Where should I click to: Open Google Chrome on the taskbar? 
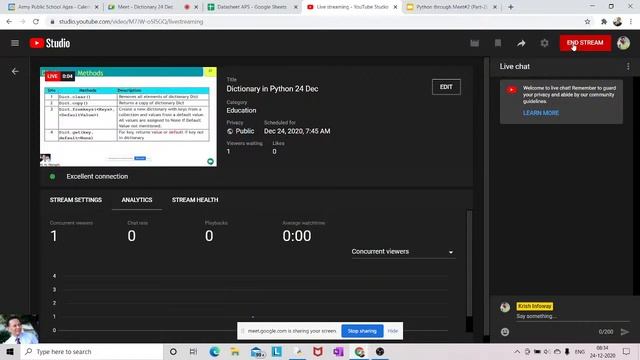tap(359, 351)
